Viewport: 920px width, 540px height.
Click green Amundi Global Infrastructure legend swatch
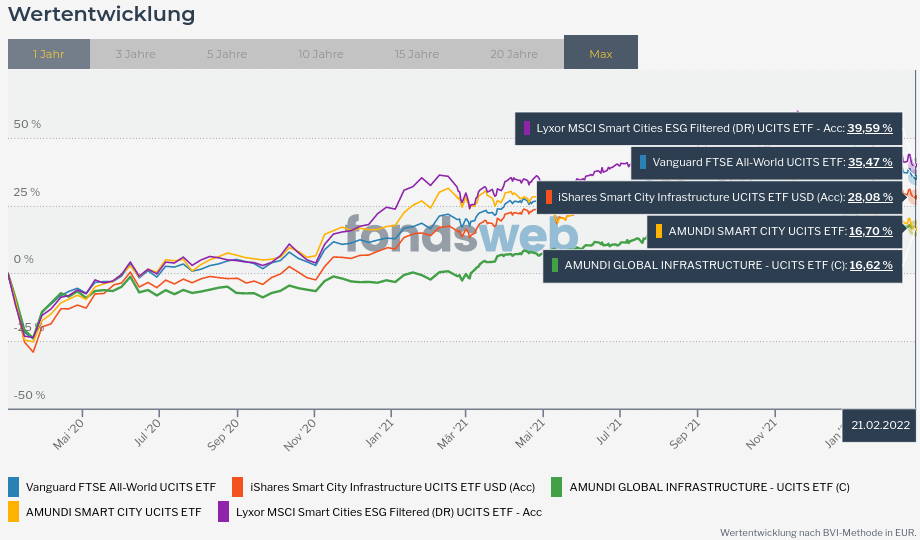(557, 487)
